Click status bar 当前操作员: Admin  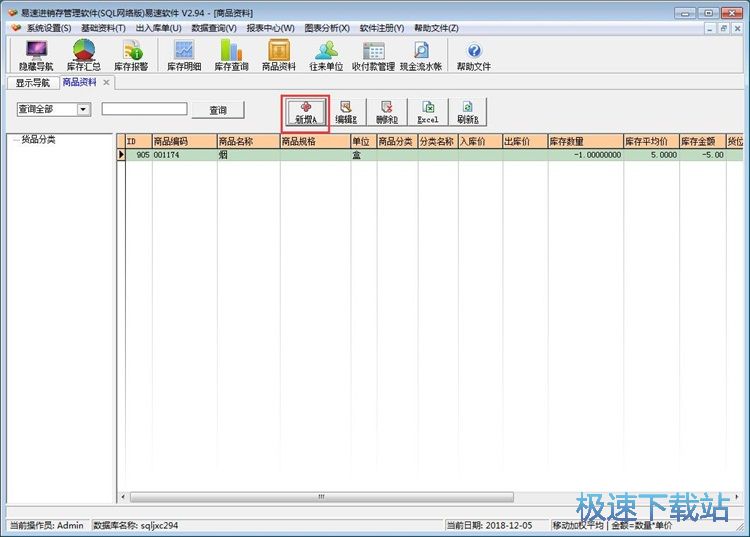pyautogui.click(x=46, y=525)
